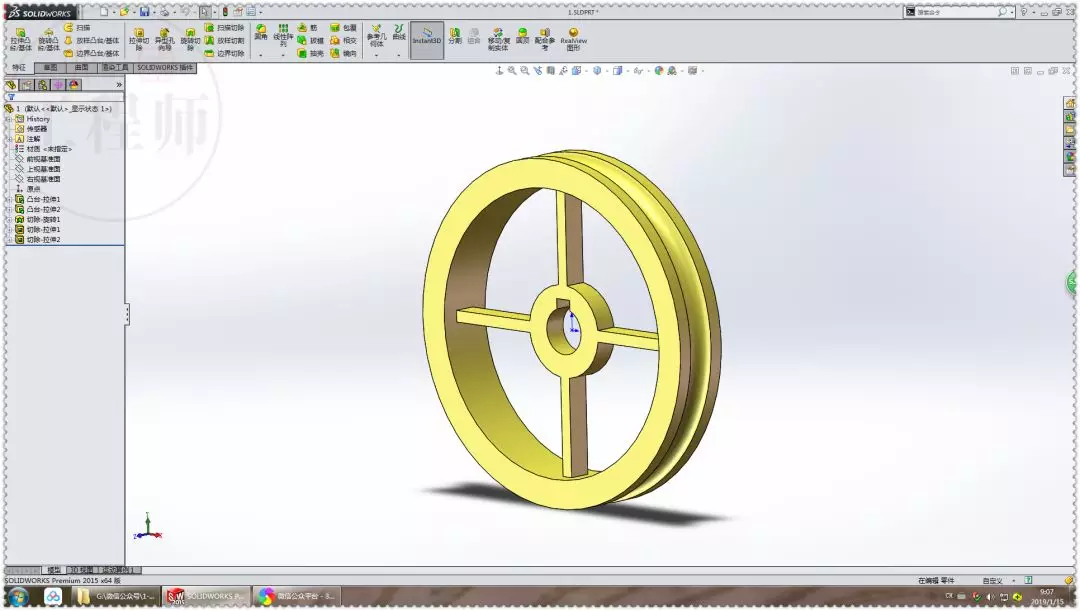The image size is (1080, 611).
Task: Select Revolved Boss/Base tool (旋转凸台/基体)
Action: coord(48,40)
